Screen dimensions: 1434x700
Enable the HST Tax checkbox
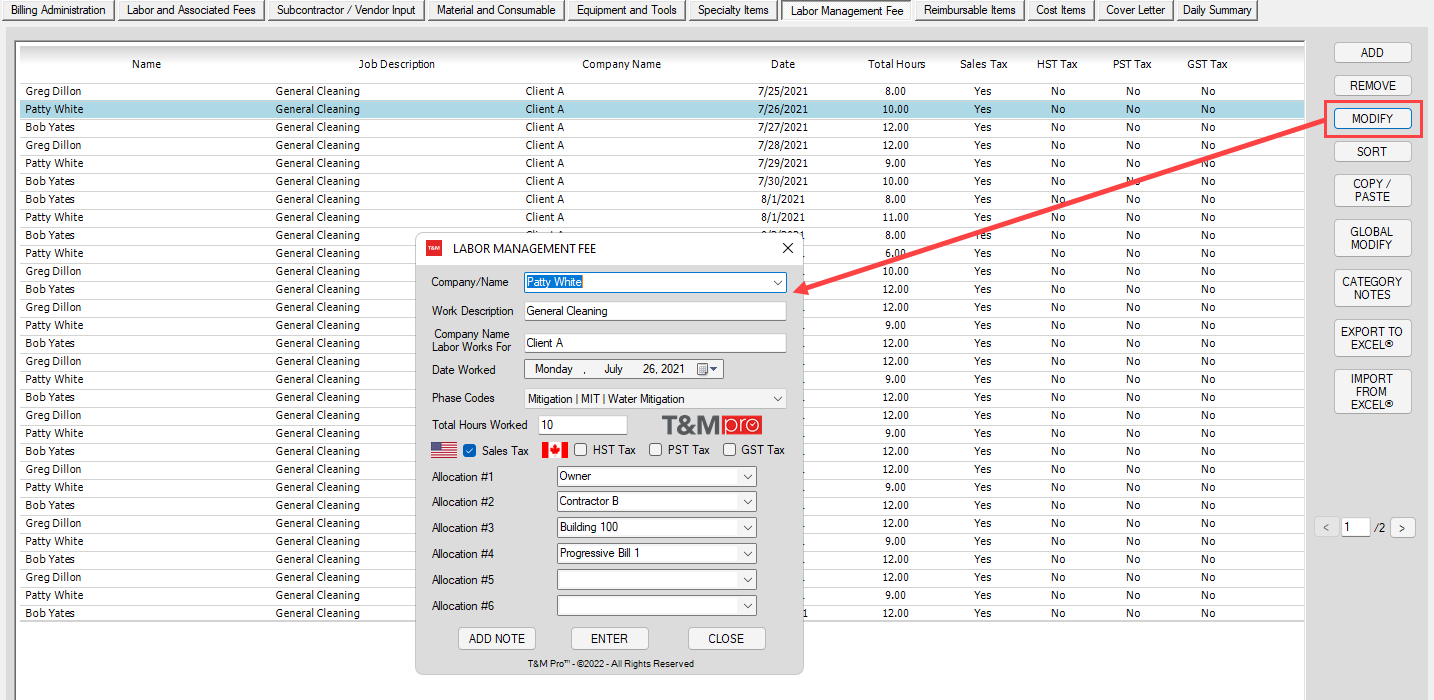click(581, 450)
